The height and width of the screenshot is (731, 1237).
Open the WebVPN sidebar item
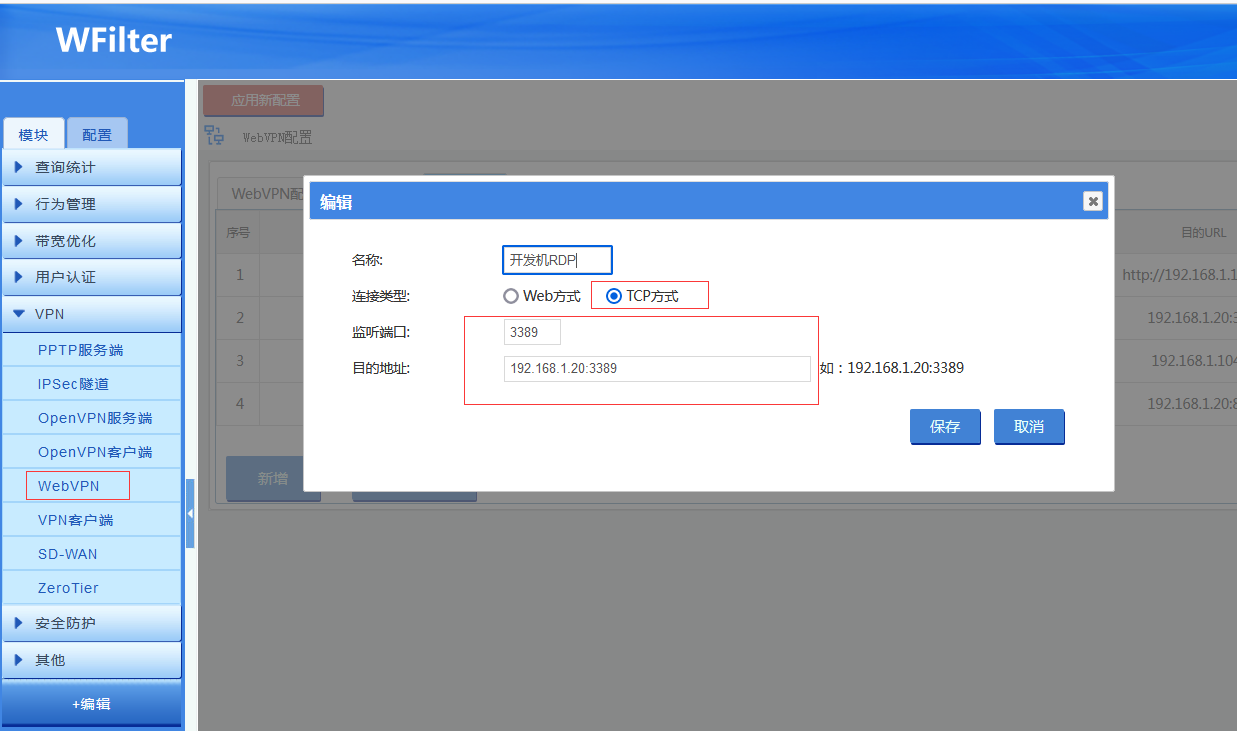[69, 486]
